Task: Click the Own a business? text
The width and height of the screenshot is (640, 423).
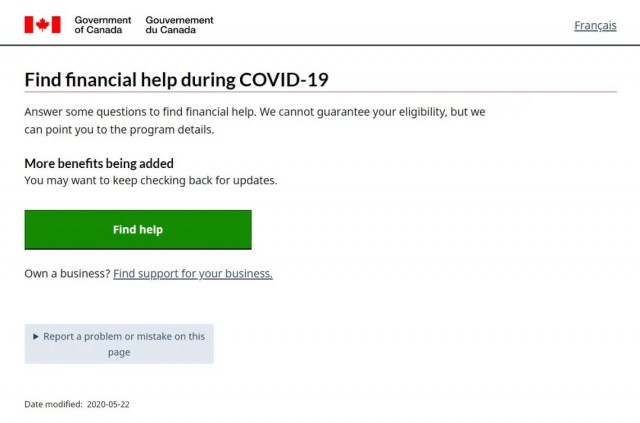Action: (67, 274)
